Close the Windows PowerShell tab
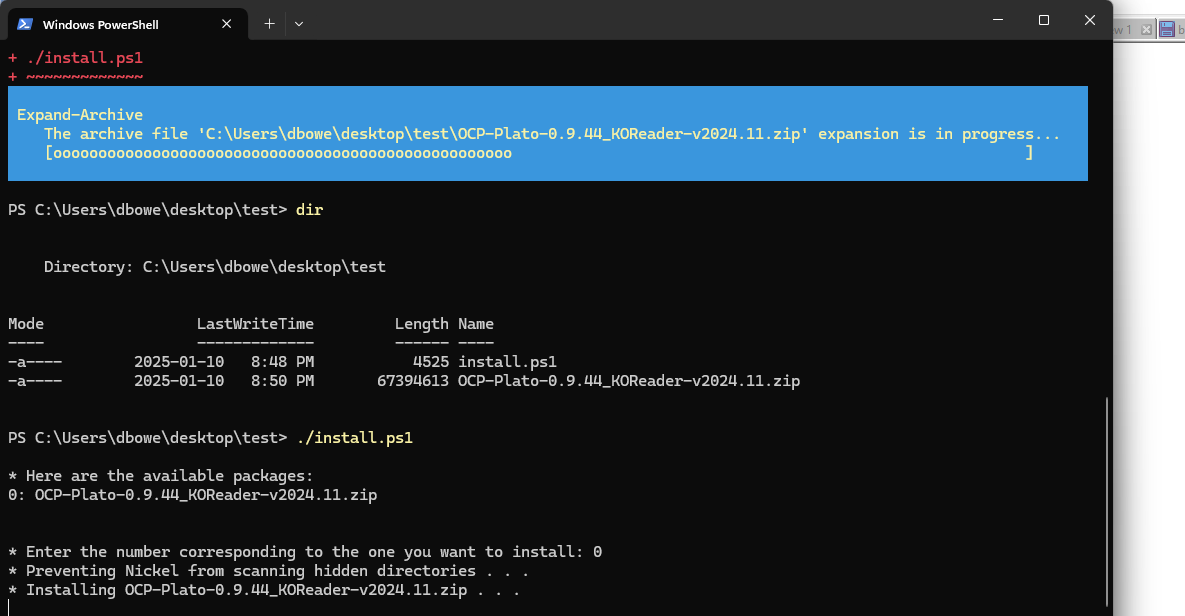 [x=226, y=24]
